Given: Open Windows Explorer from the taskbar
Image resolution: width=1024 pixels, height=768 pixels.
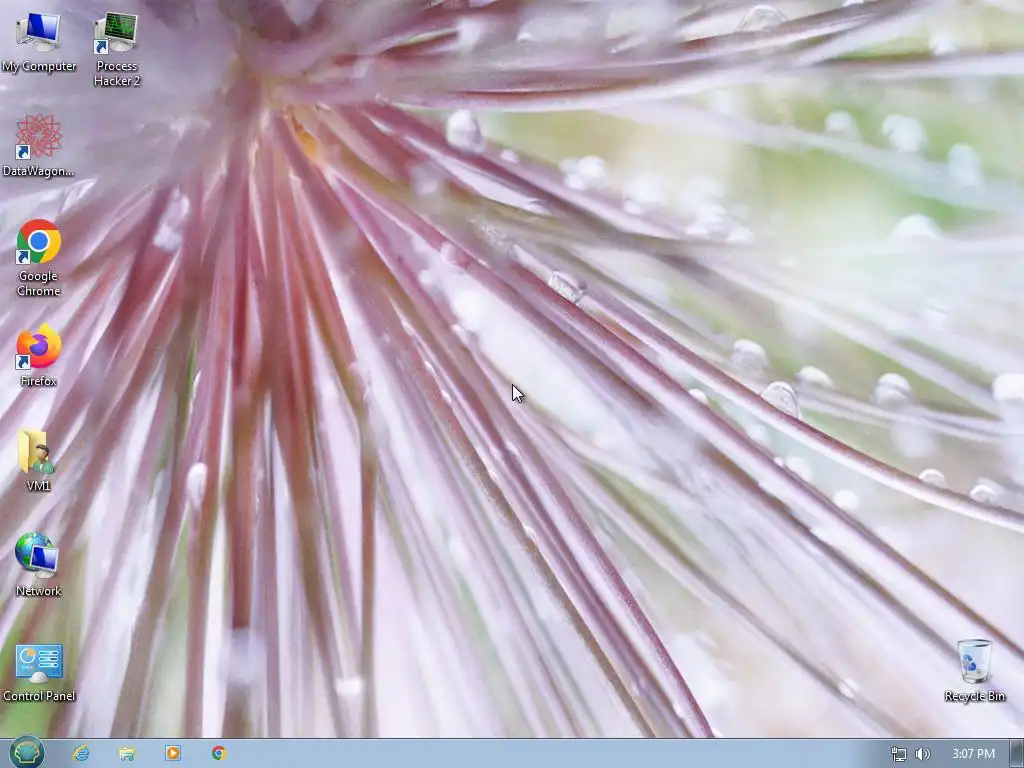Looking at the screenshot, I should pyautogui.click(x=127, y=754).
